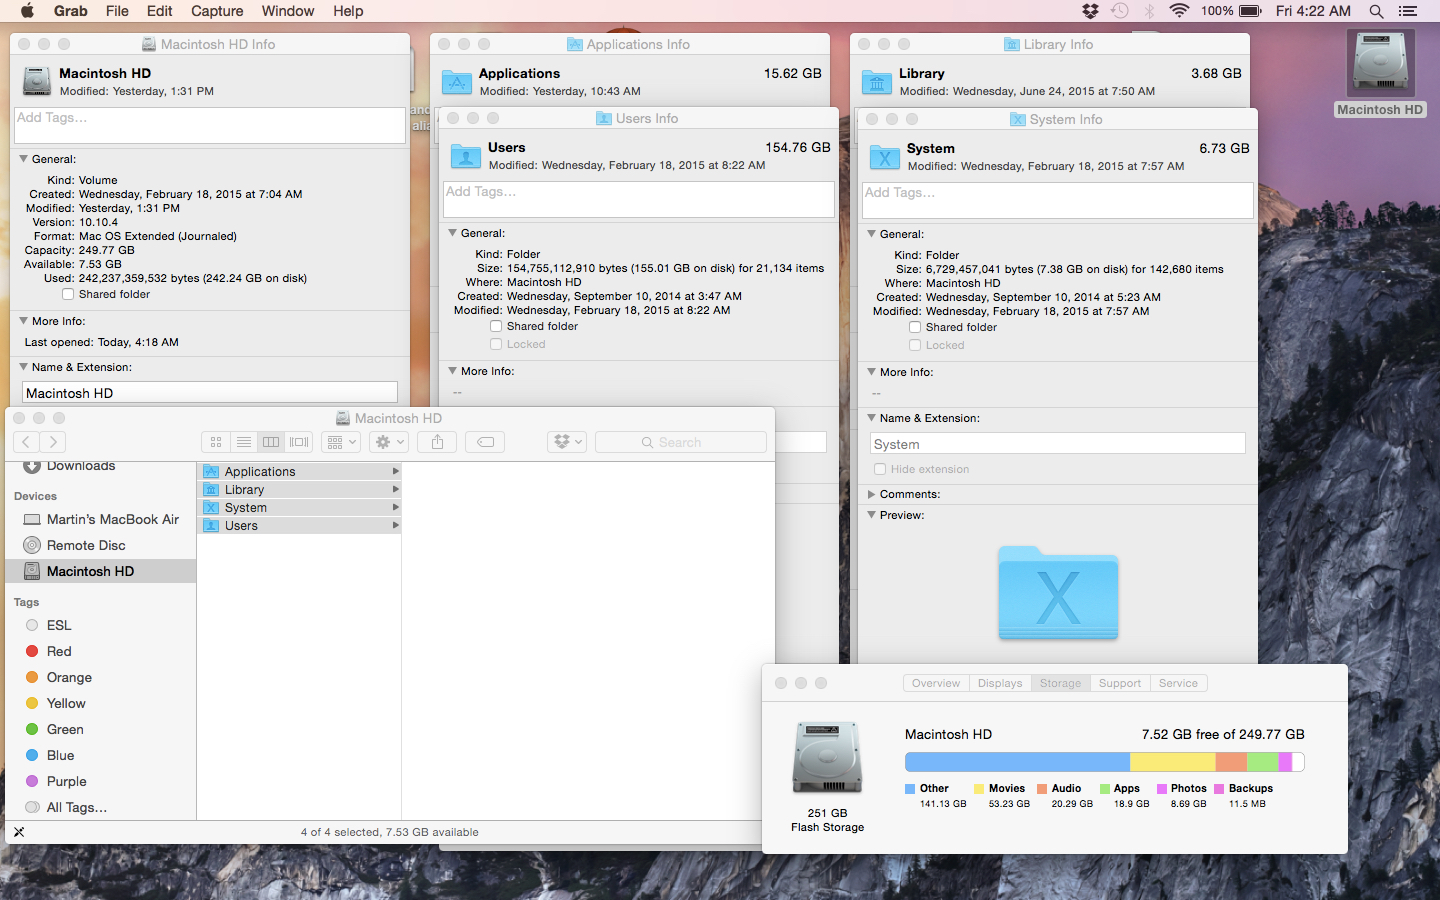
Task: Click the Wi-Fi status icon
Action: pyautogui.click(x=1179, y=11)
